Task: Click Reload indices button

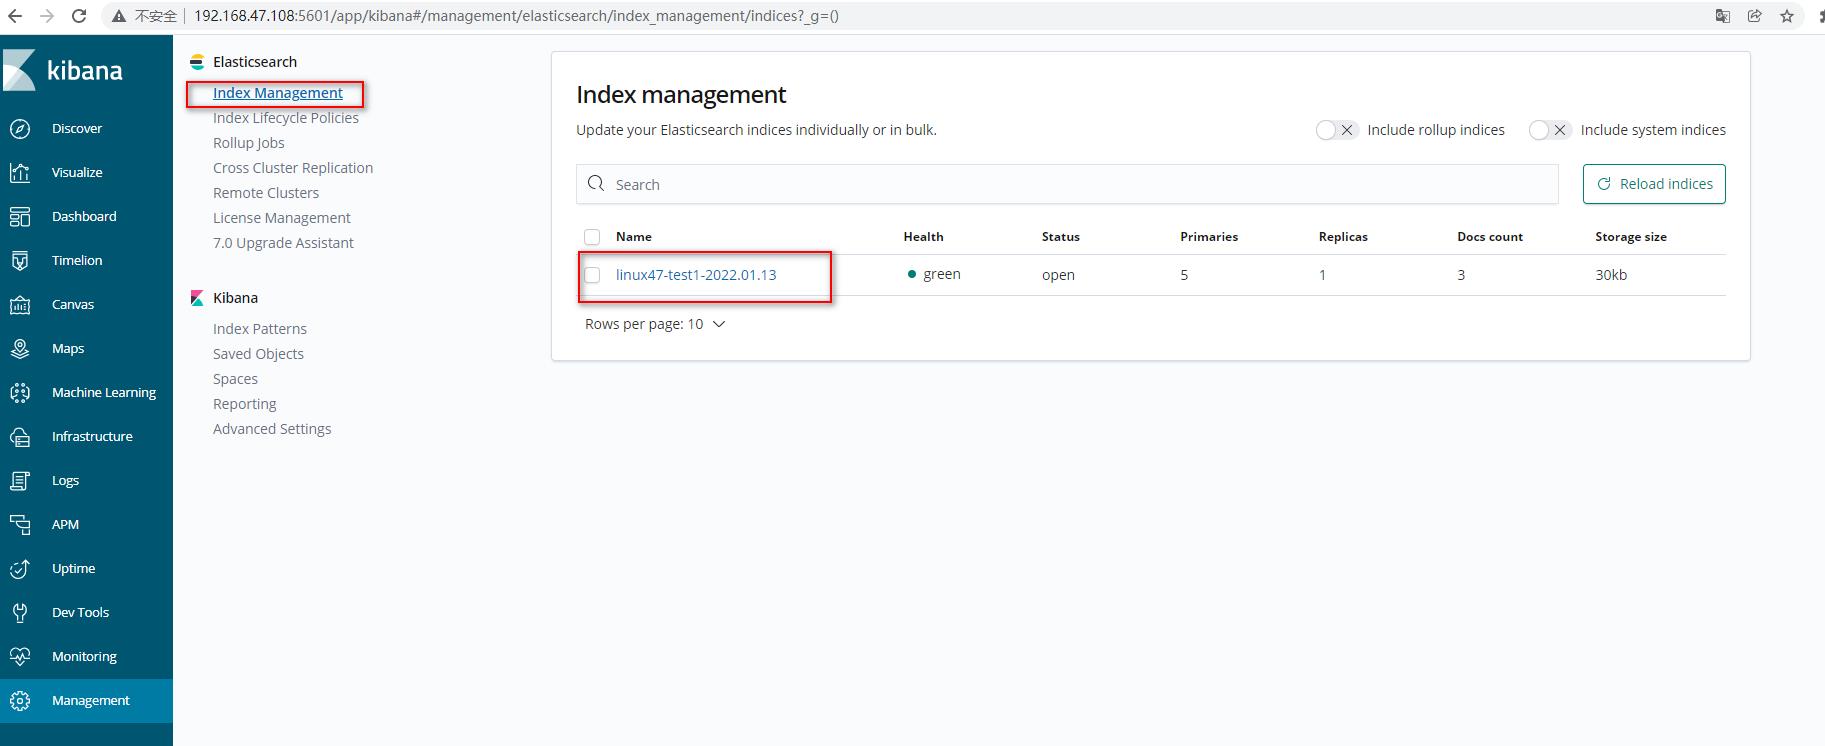Action: (x=1654, y=184)
